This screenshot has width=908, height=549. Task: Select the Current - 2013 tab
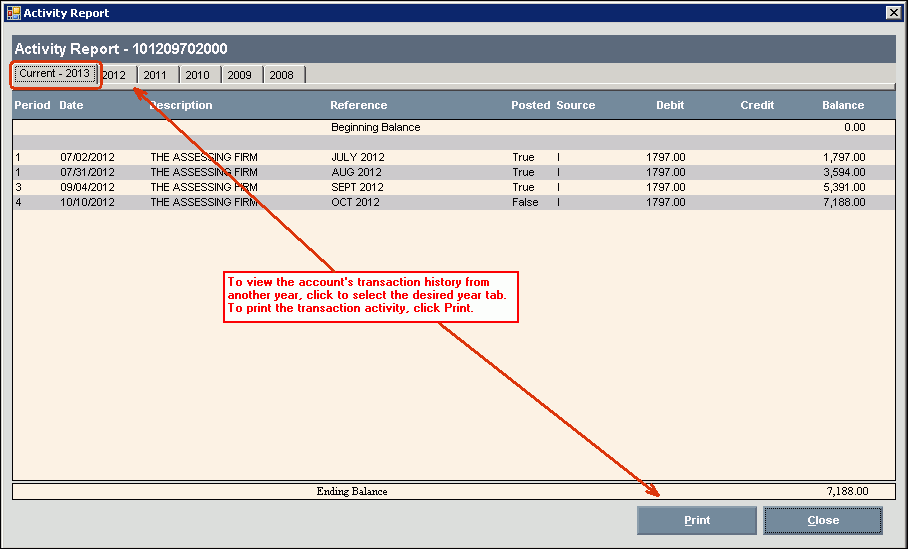tap(55, 74)
